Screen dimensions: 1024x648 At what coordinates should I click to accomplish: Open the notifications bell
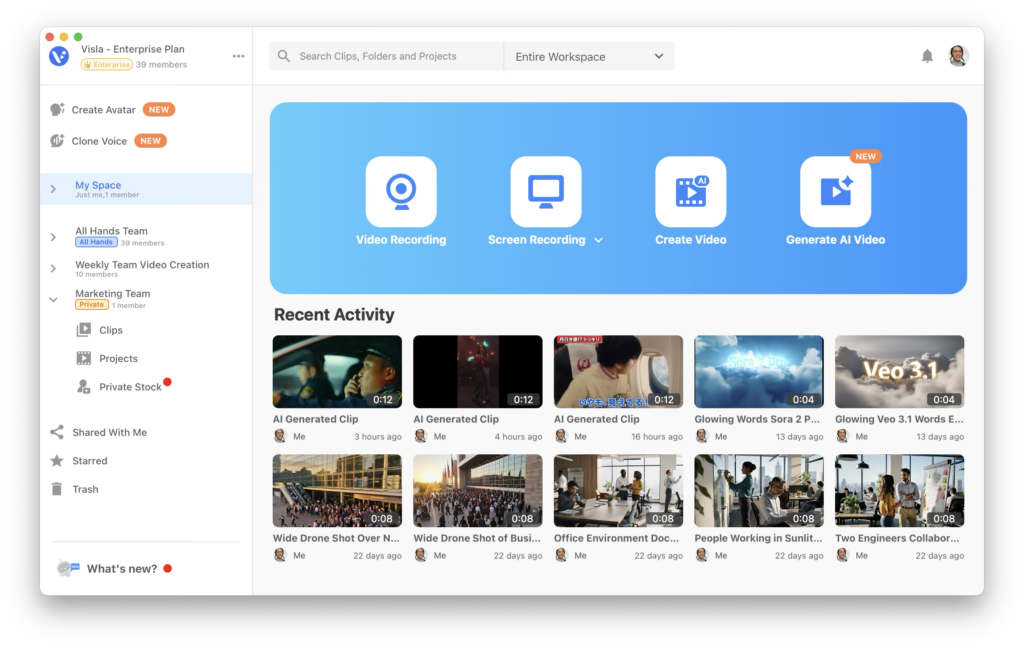[x=927, y=56]
